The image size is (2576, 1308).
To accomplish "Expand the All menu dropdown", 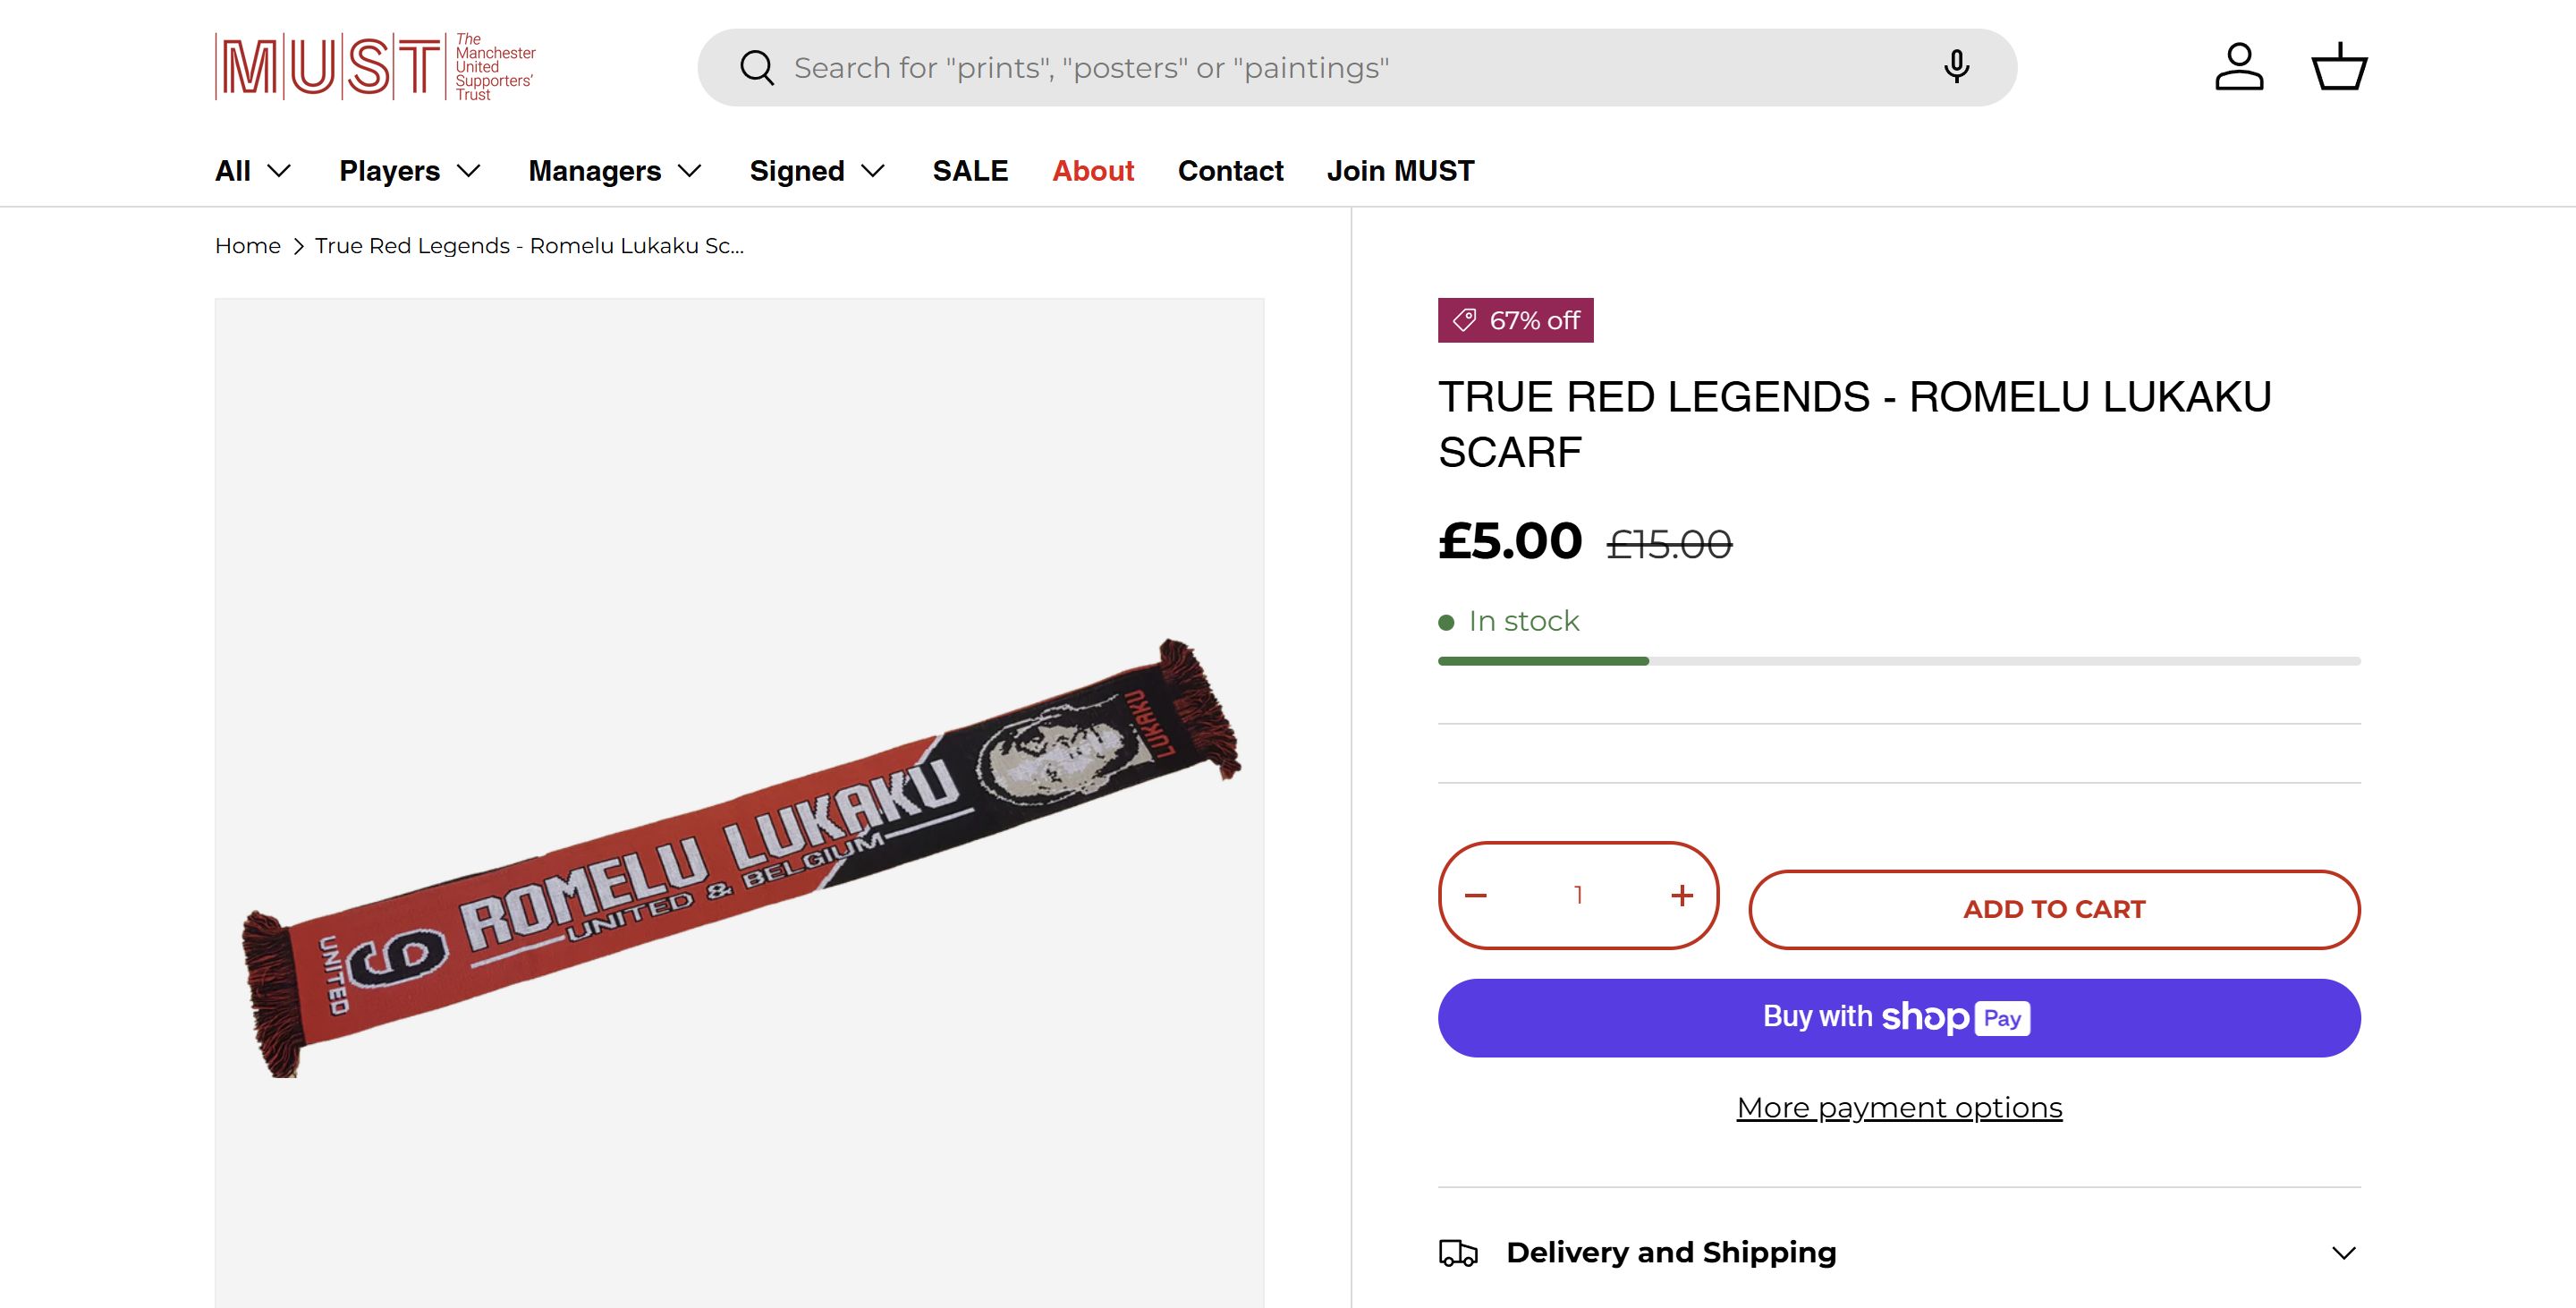I will click(252, 171).
